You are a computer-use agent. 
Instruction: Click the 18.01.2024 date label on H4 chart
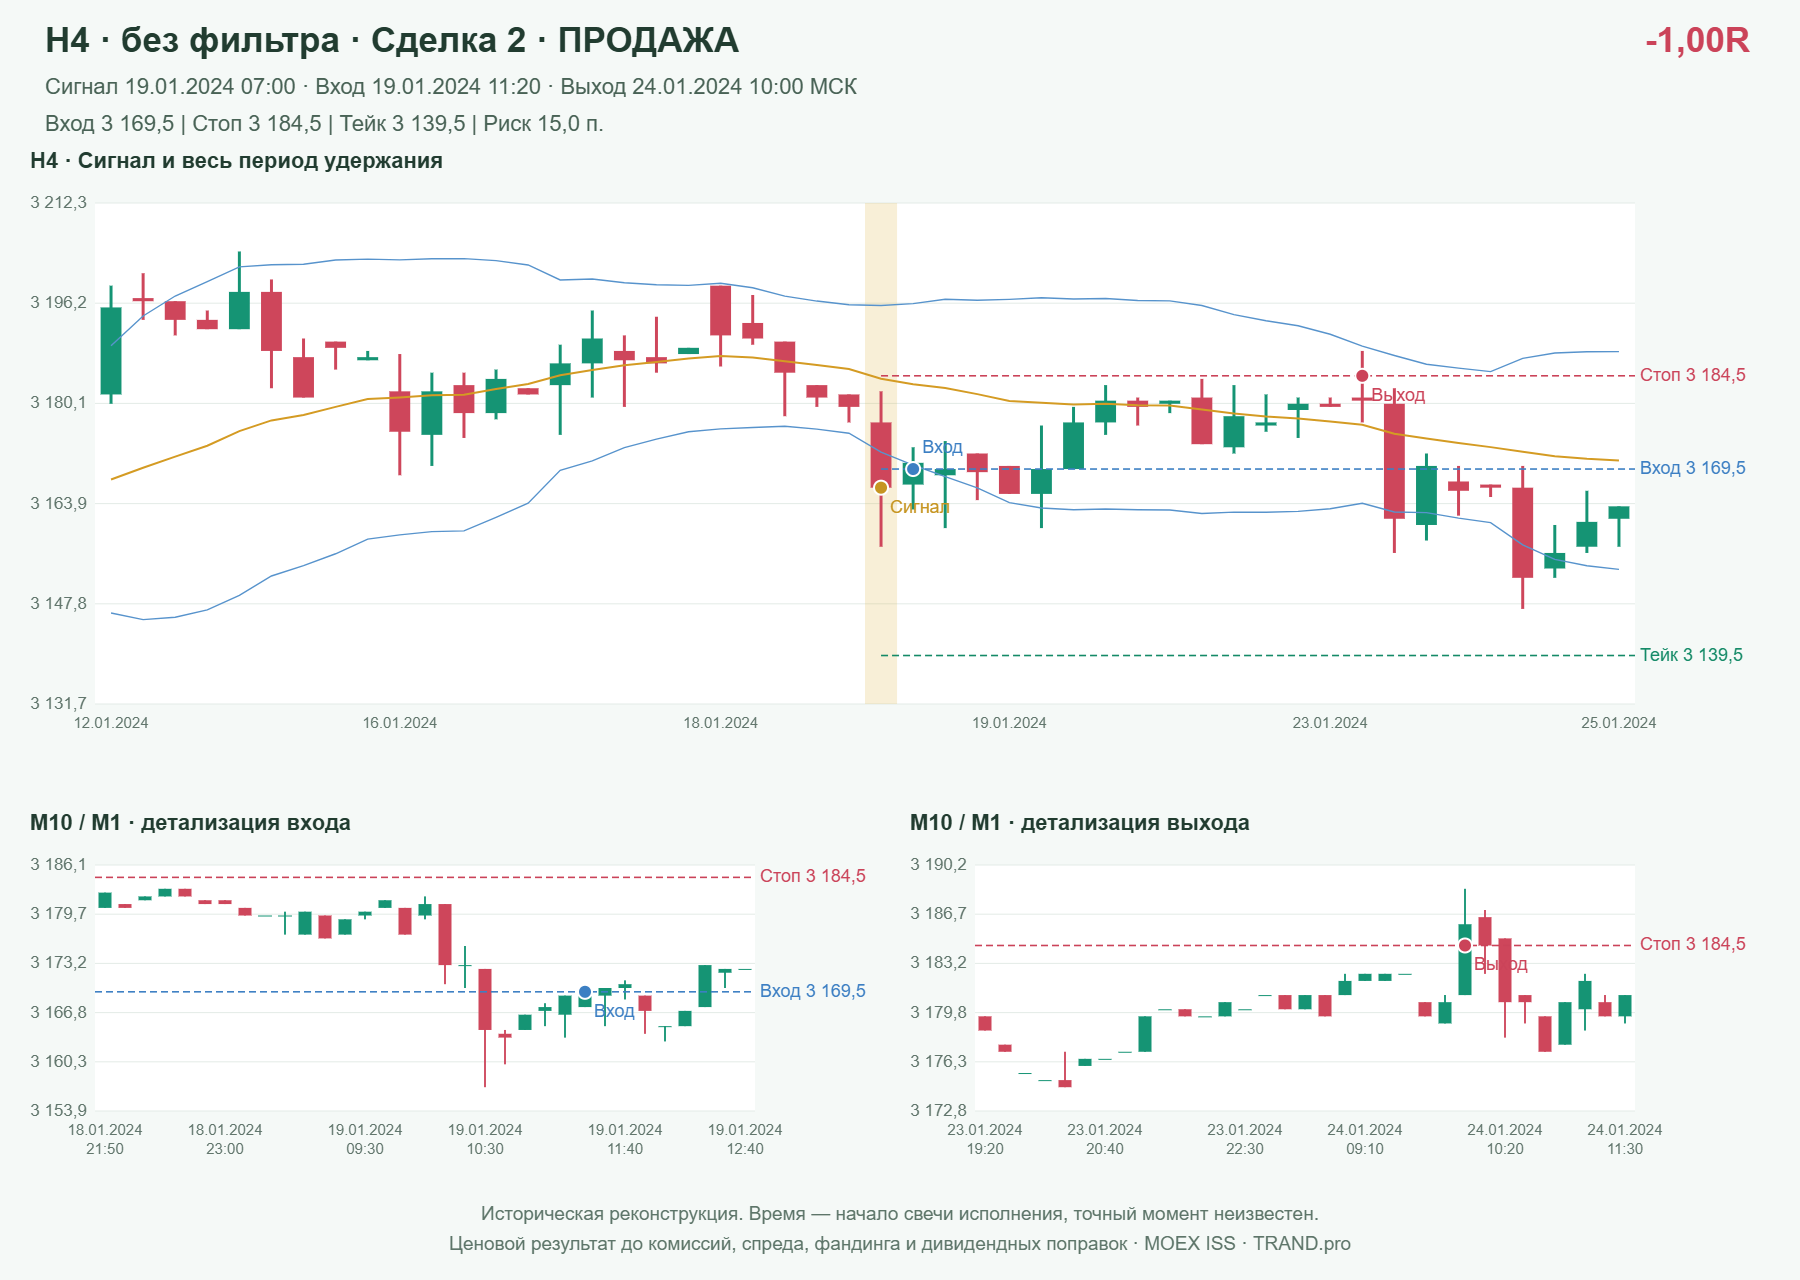coord(721,723)
